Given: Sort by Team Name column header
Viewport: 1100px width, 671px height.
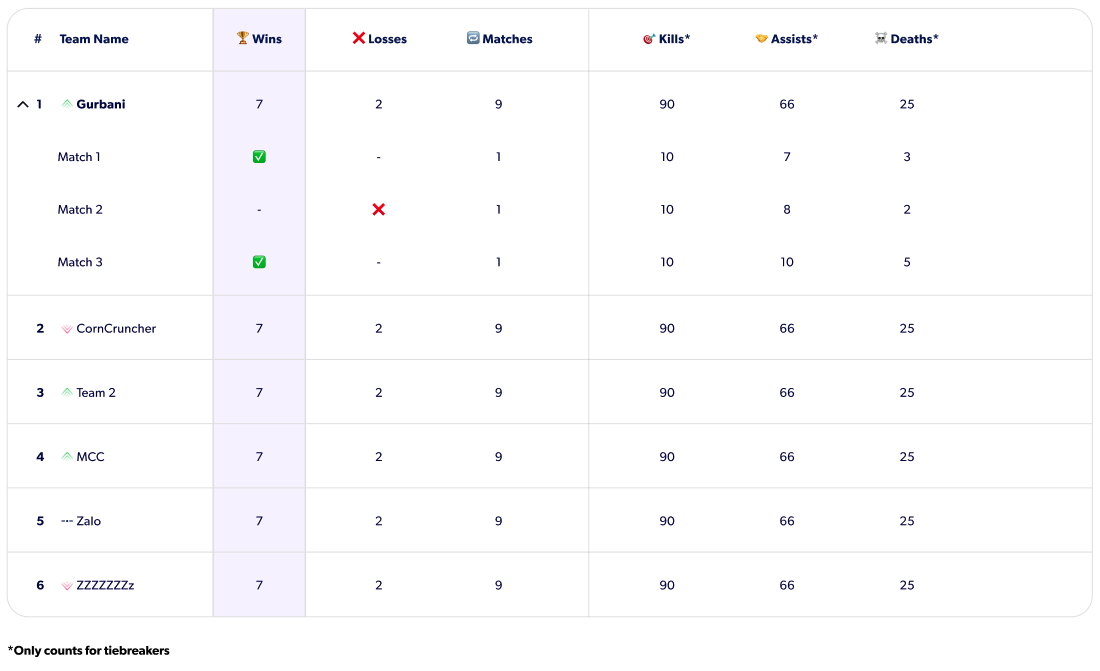Looking at the screenshot, I should 94,39.
